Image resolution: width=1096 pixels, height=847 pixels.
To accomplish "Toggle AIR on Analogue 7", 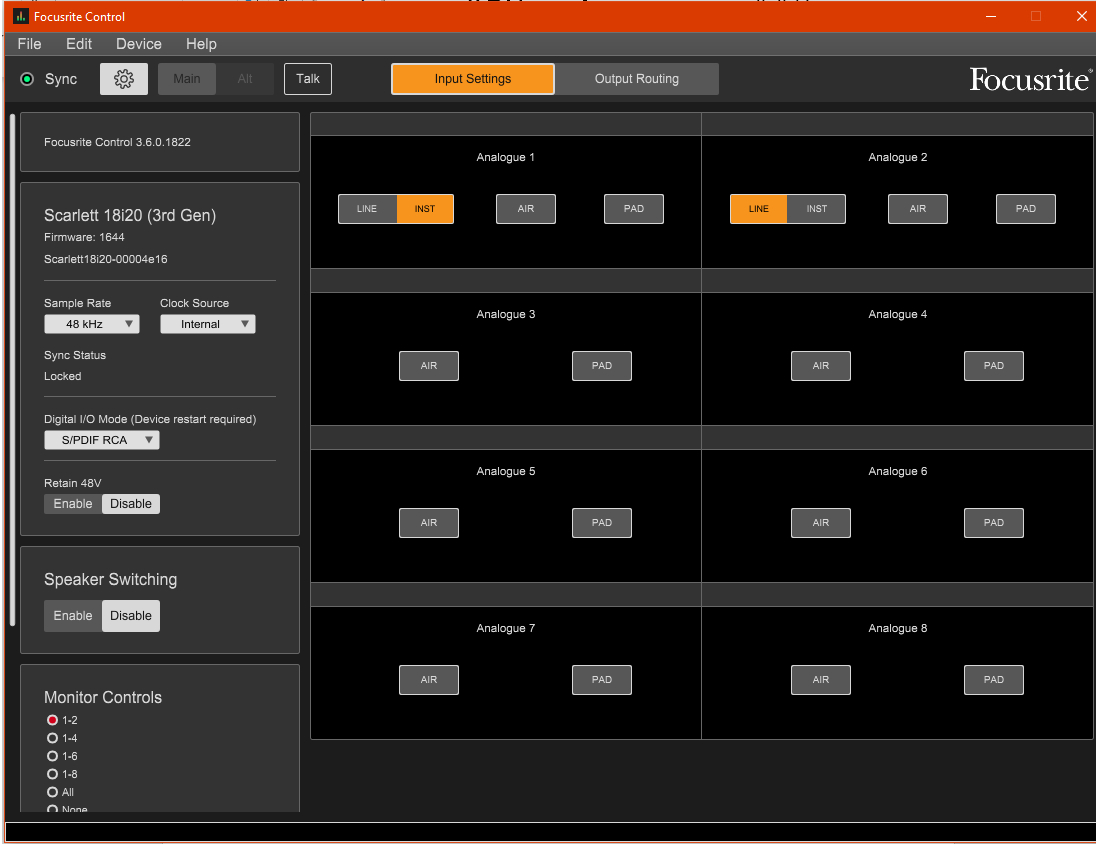I will point(429,680).
